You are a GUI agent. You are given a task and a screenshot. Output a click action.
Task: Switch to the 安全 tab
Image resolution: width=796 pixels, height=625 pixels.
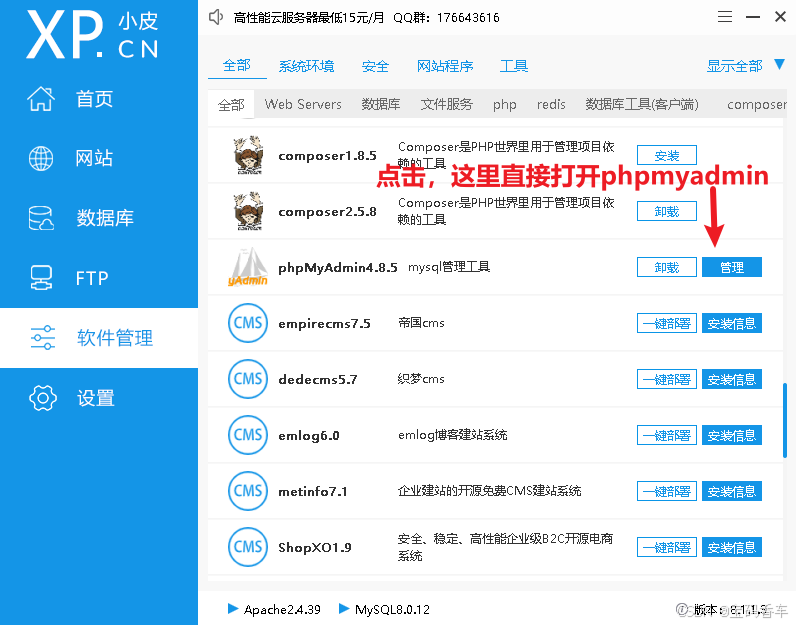[x=375, y=67]
